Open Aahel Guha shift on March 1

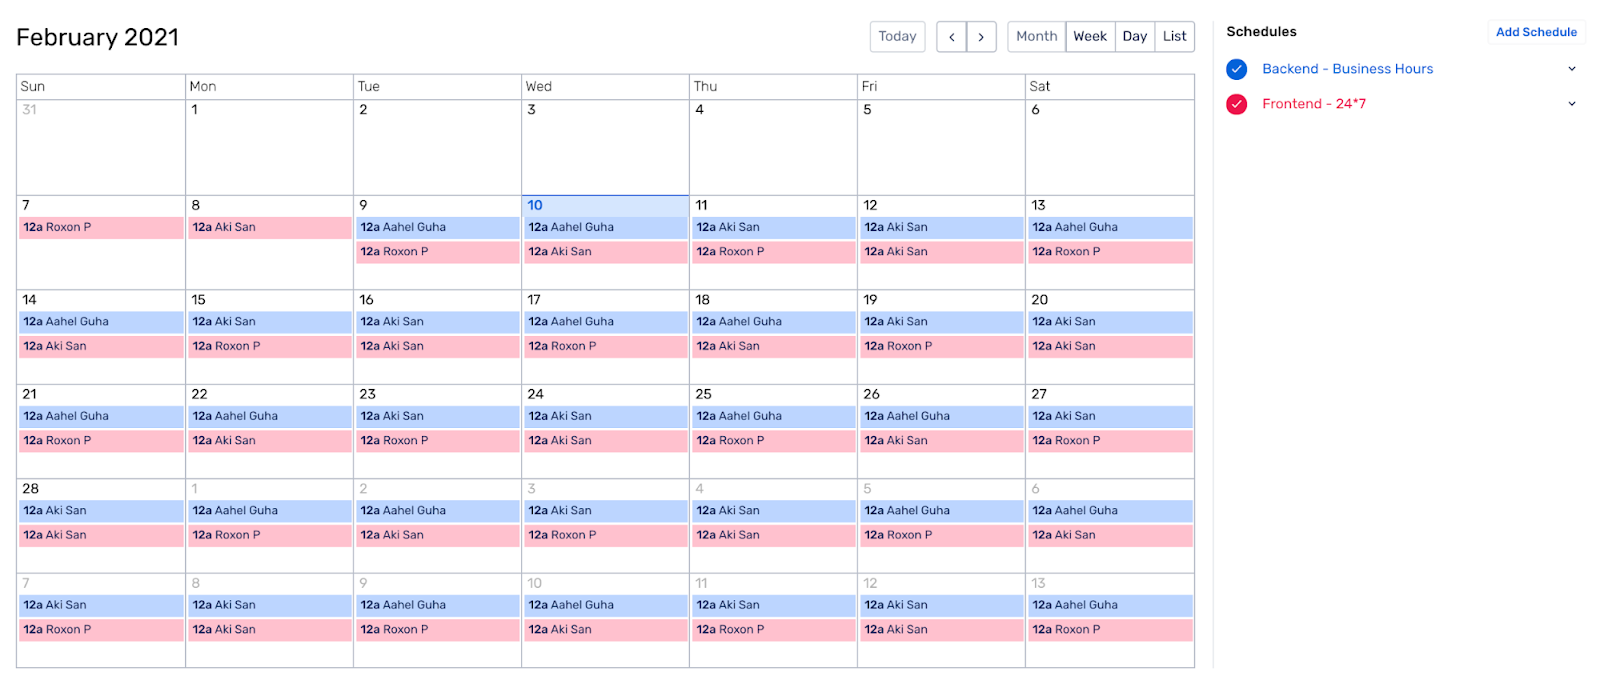[270, 511]
